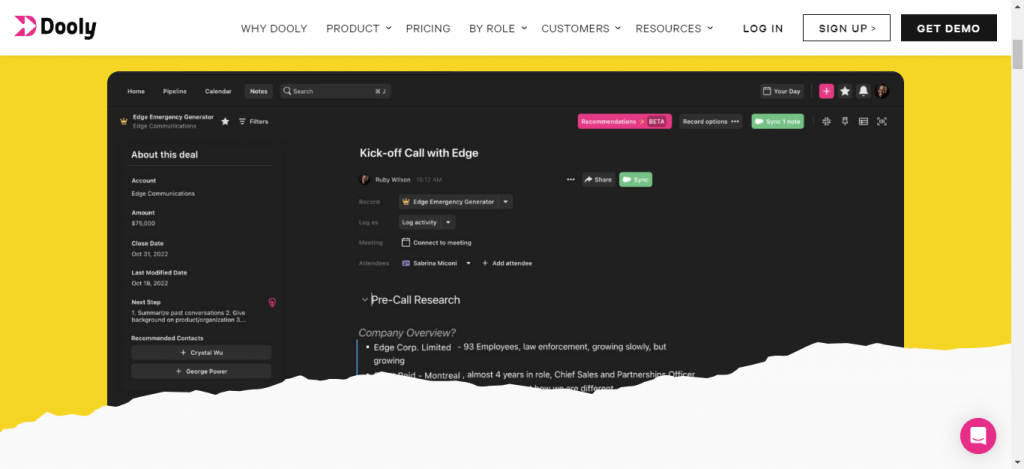
Task: Expand the PRODUCT nav menu
Action: pyautogui.click(x=359, y=28)
